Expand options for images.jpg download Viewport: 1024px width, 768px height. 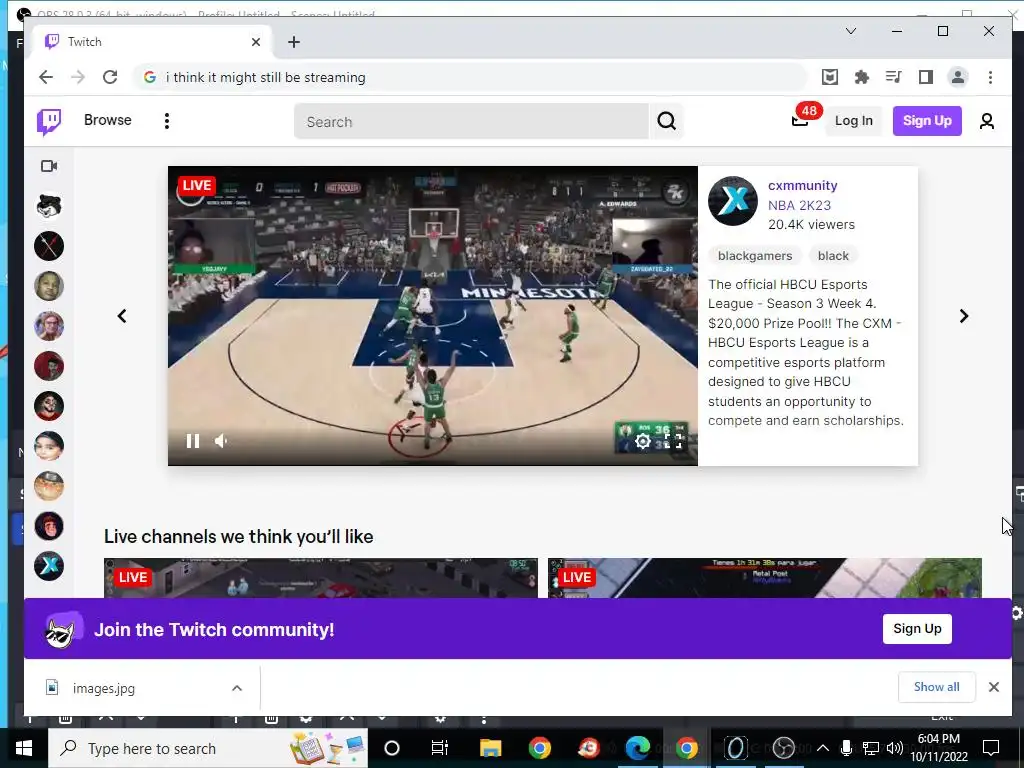(237, 688)
